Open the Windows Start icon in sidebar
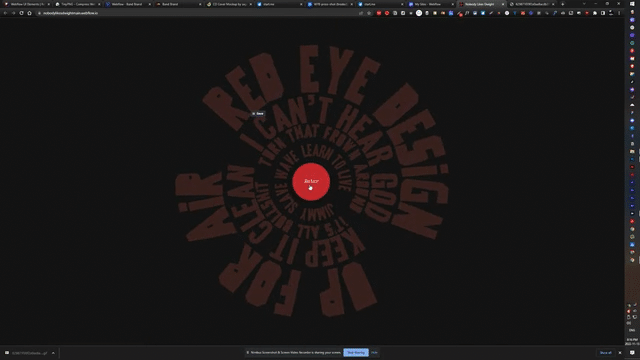640x360 pixels. 632,4
